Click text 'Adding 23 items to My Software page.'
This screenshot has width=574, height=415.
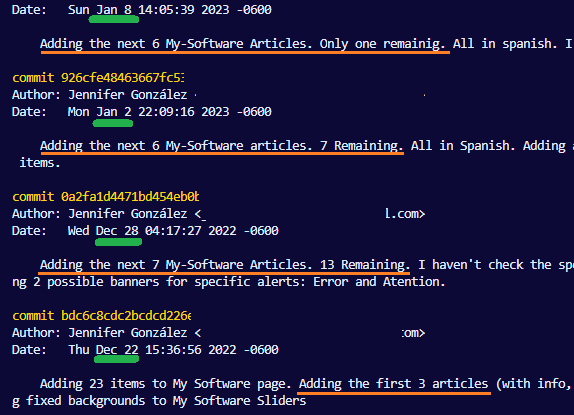pyautogui.click(x=166, y=384)
